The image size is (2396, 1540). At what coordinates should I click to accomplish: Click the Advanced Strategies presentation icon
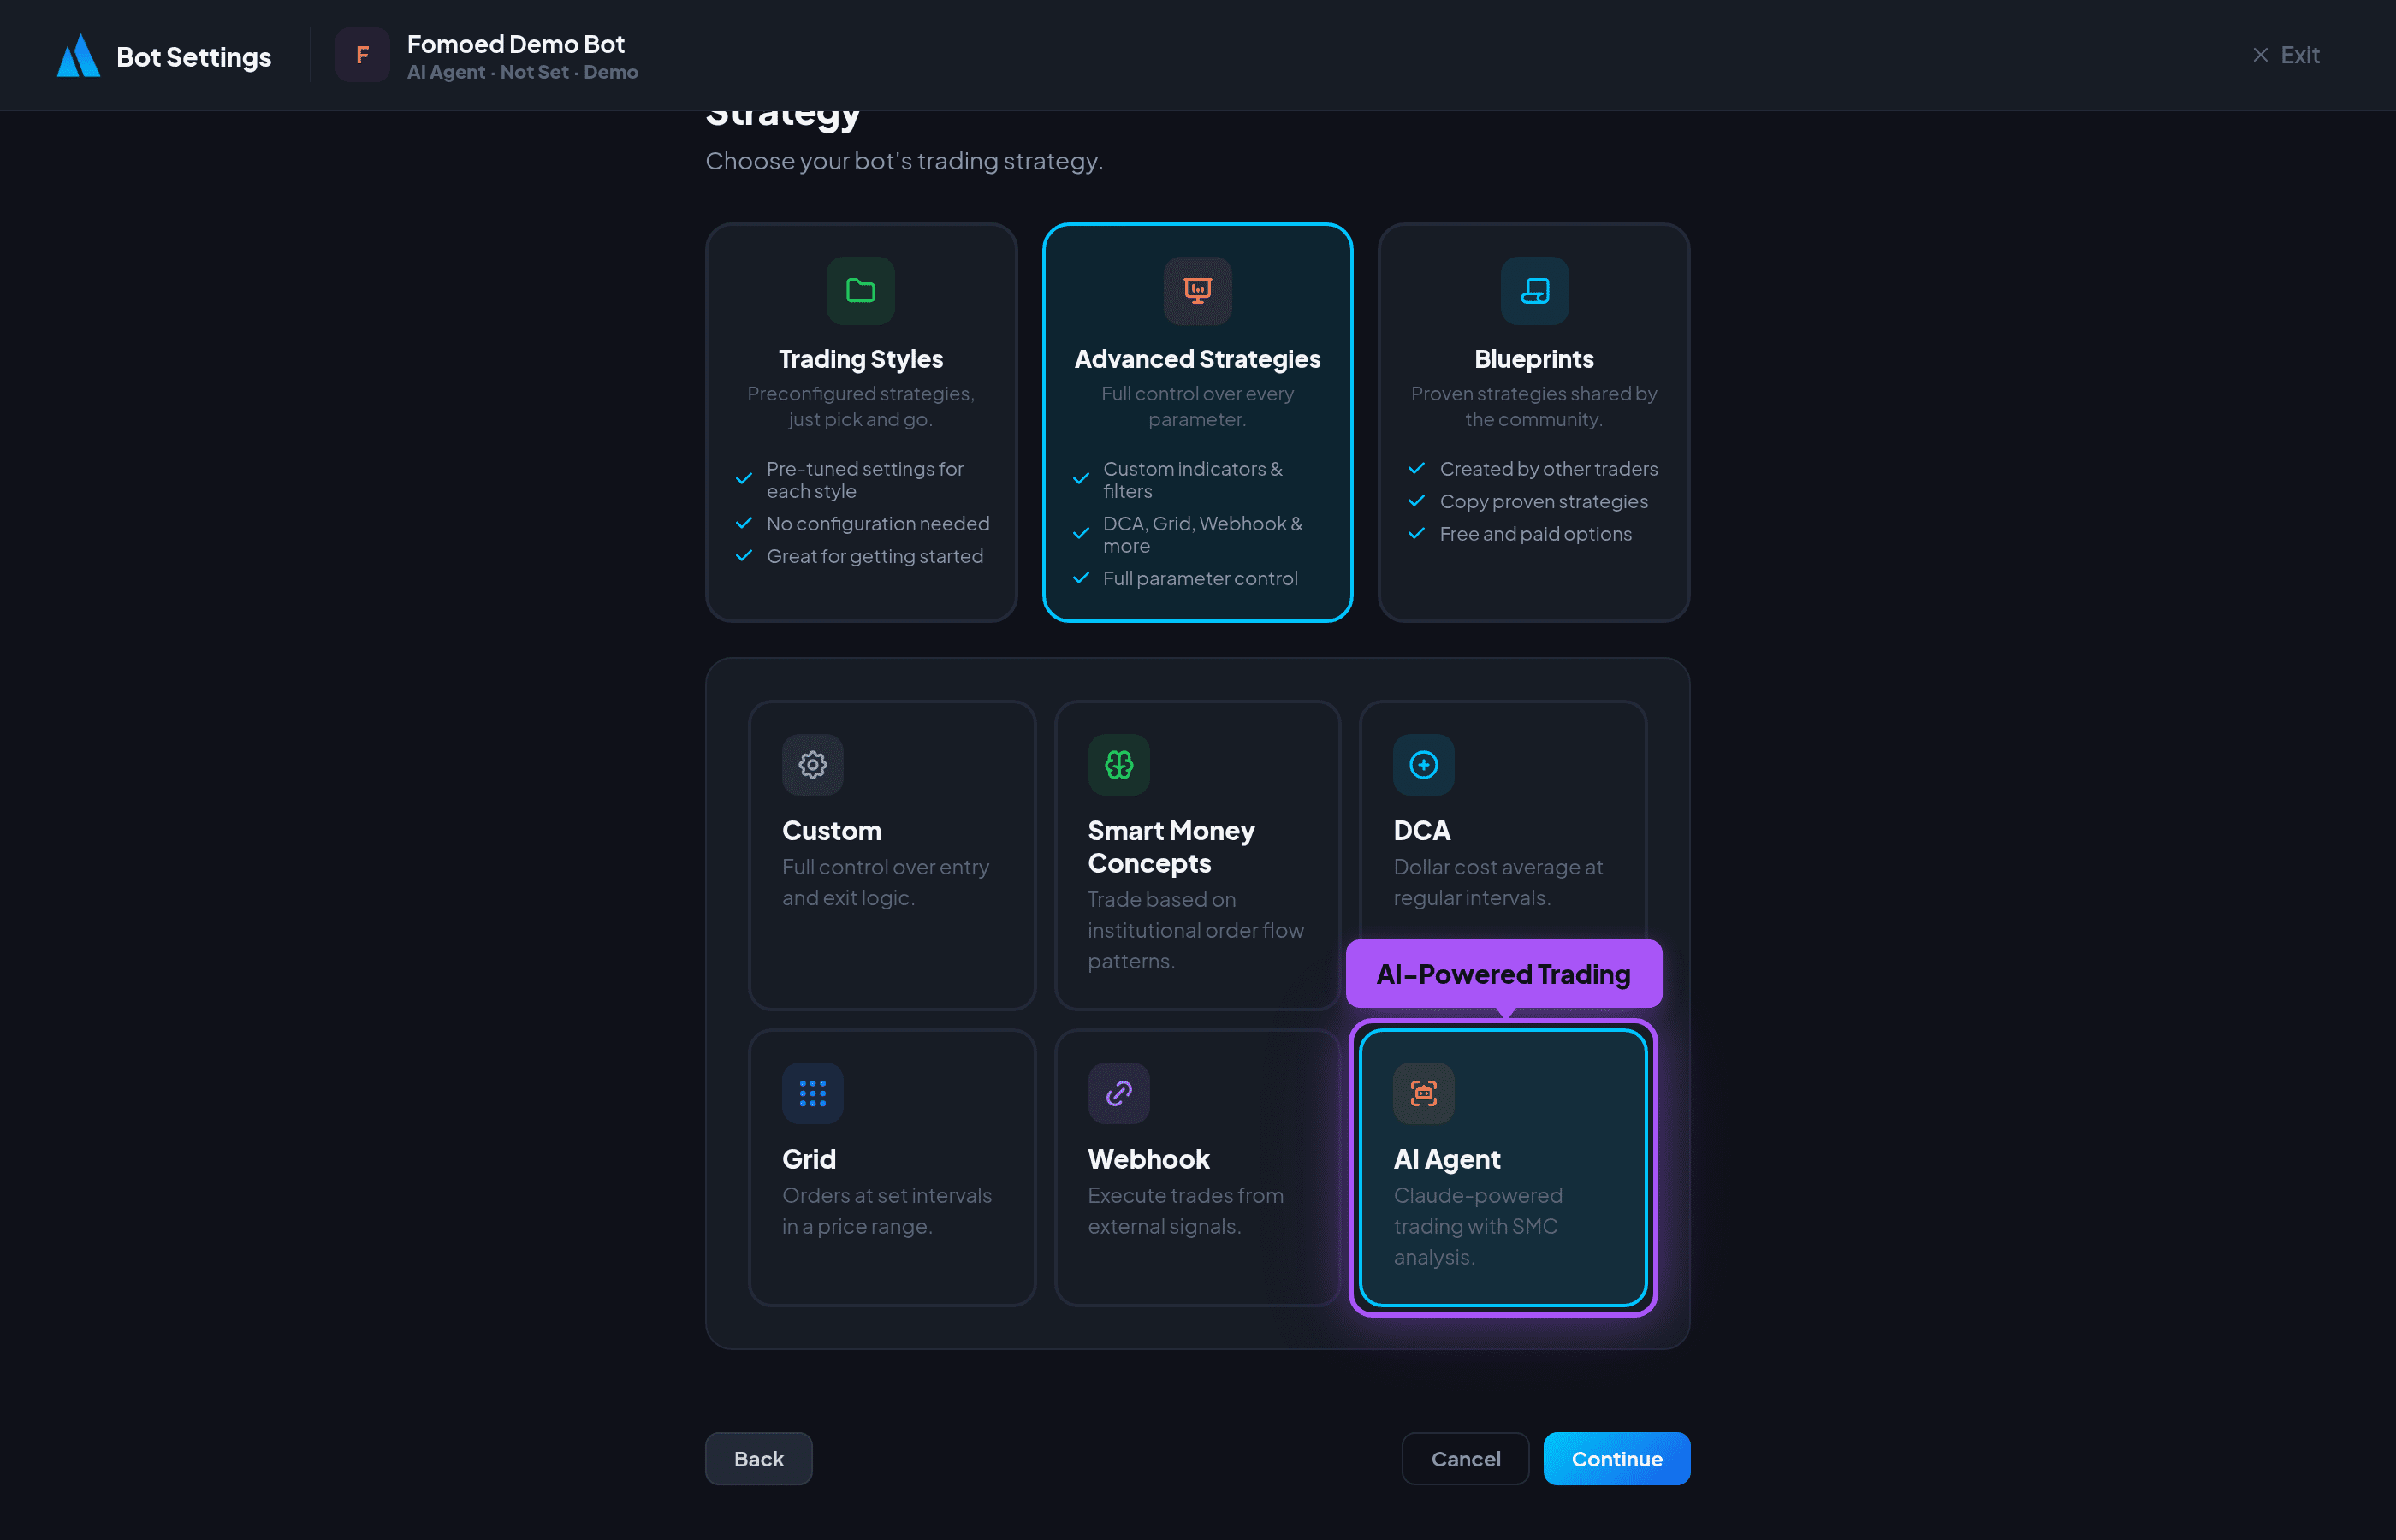[x=1197, y=291]
